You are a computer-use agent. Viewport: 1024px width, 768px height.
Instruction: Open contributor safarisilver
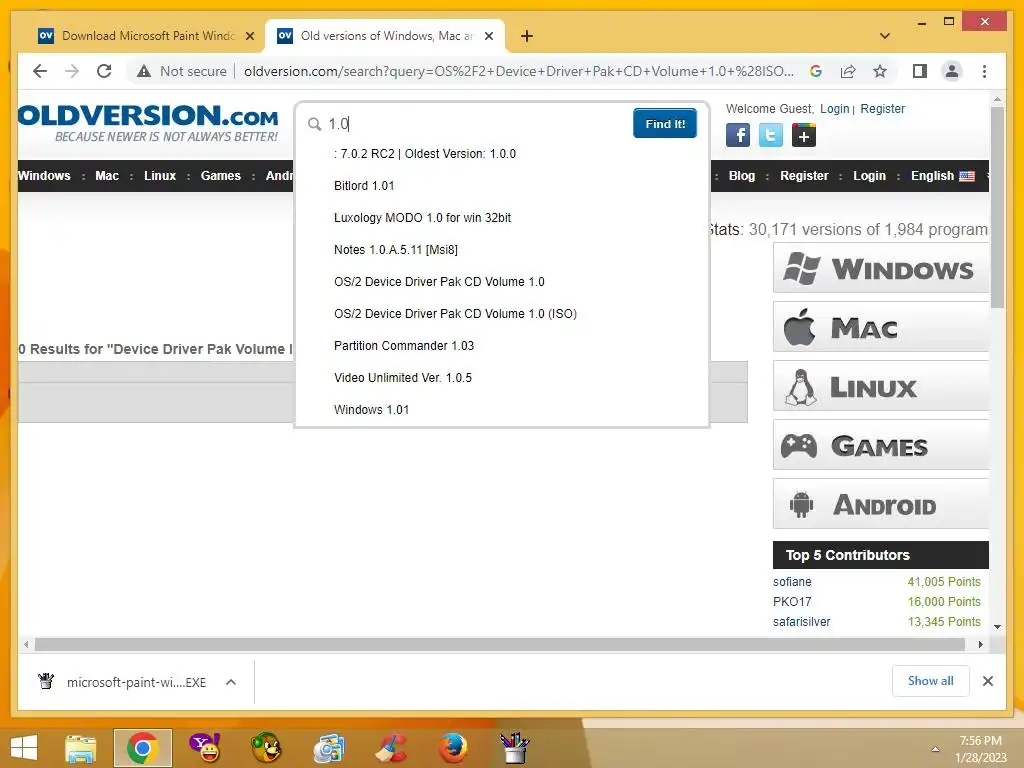(x=801, y=622)
